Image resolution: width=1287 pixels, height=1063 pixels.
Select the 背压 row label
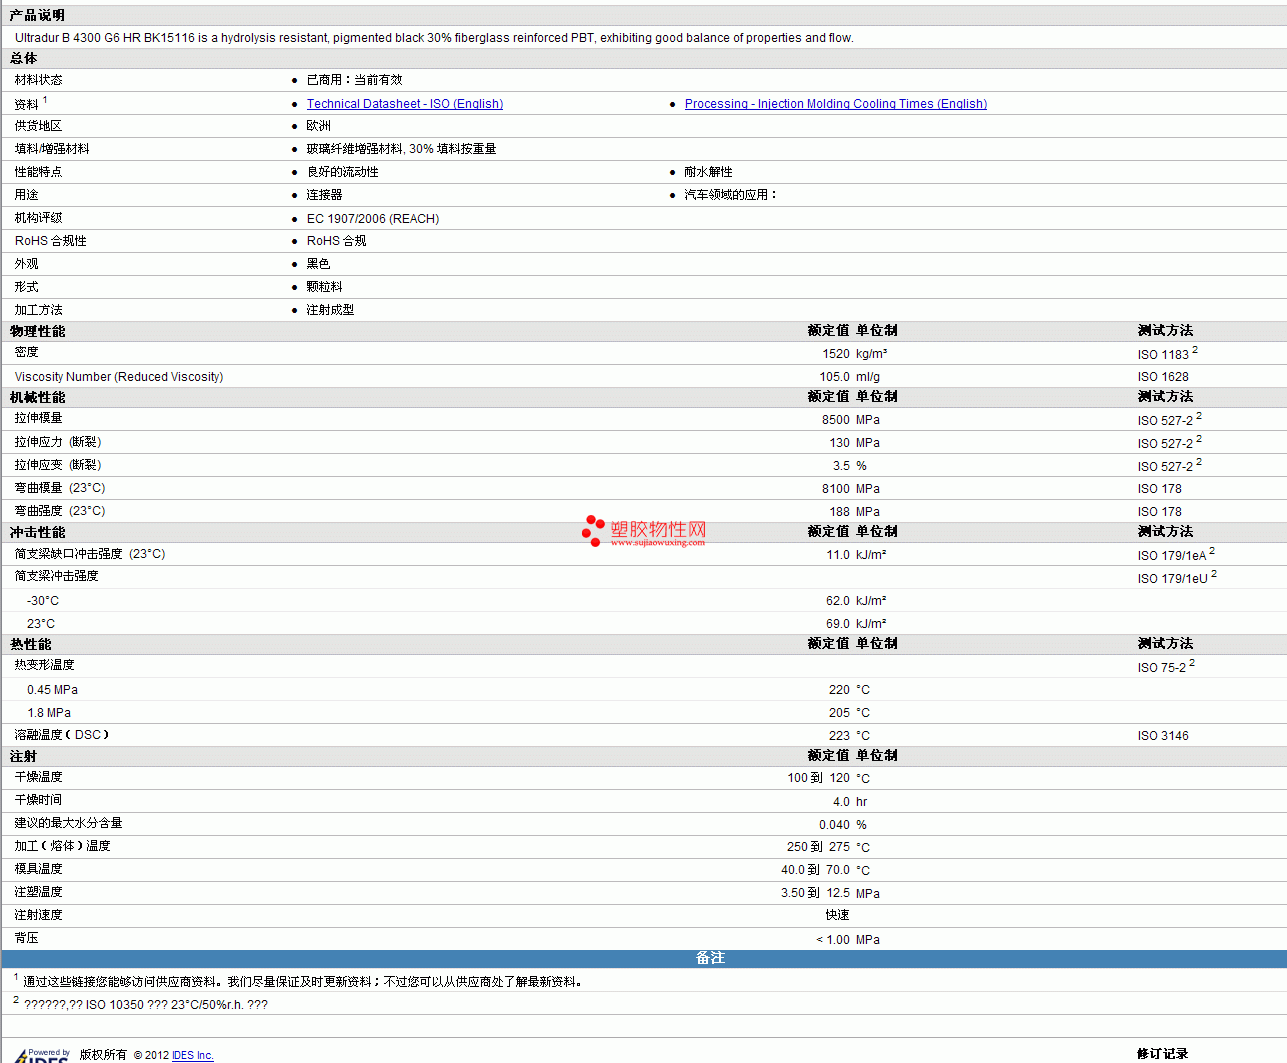tap(26, 938)
